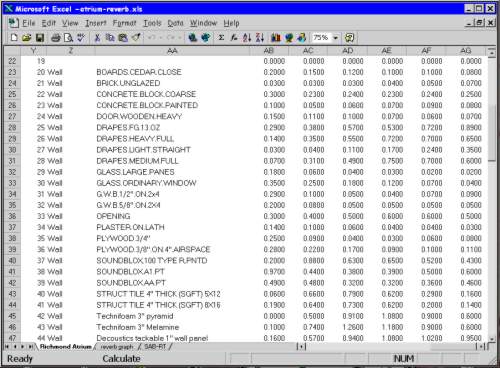This screenshot has width=500, height=368.
Task: Click the Redo arrow icon
Action: click(x=171, y=38)
